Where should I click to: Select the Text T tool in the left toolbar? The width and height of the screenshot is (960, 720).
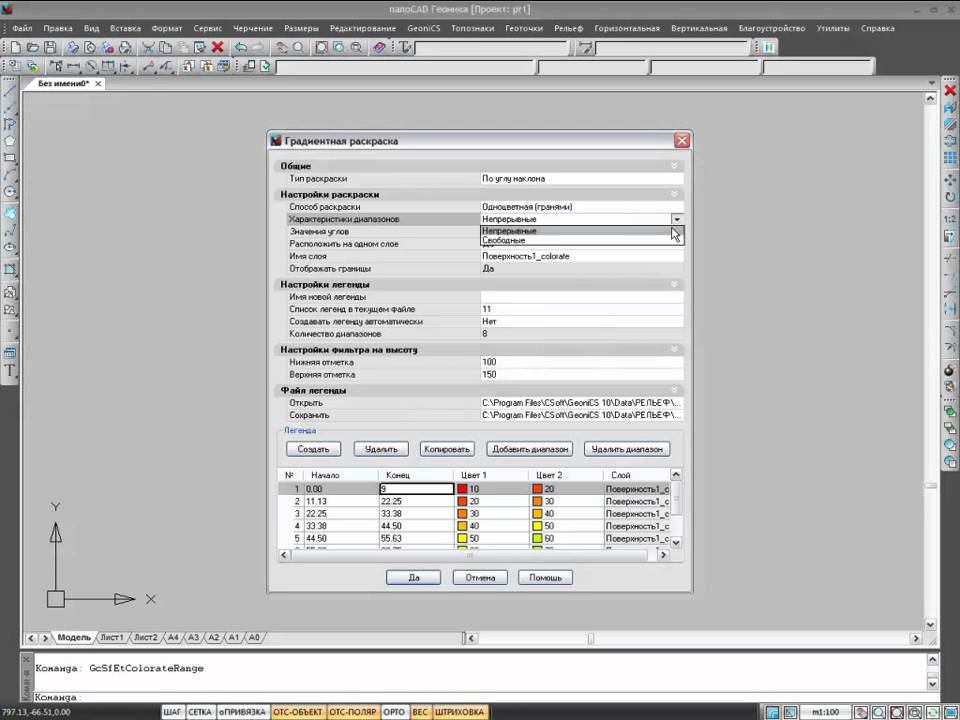10,370
